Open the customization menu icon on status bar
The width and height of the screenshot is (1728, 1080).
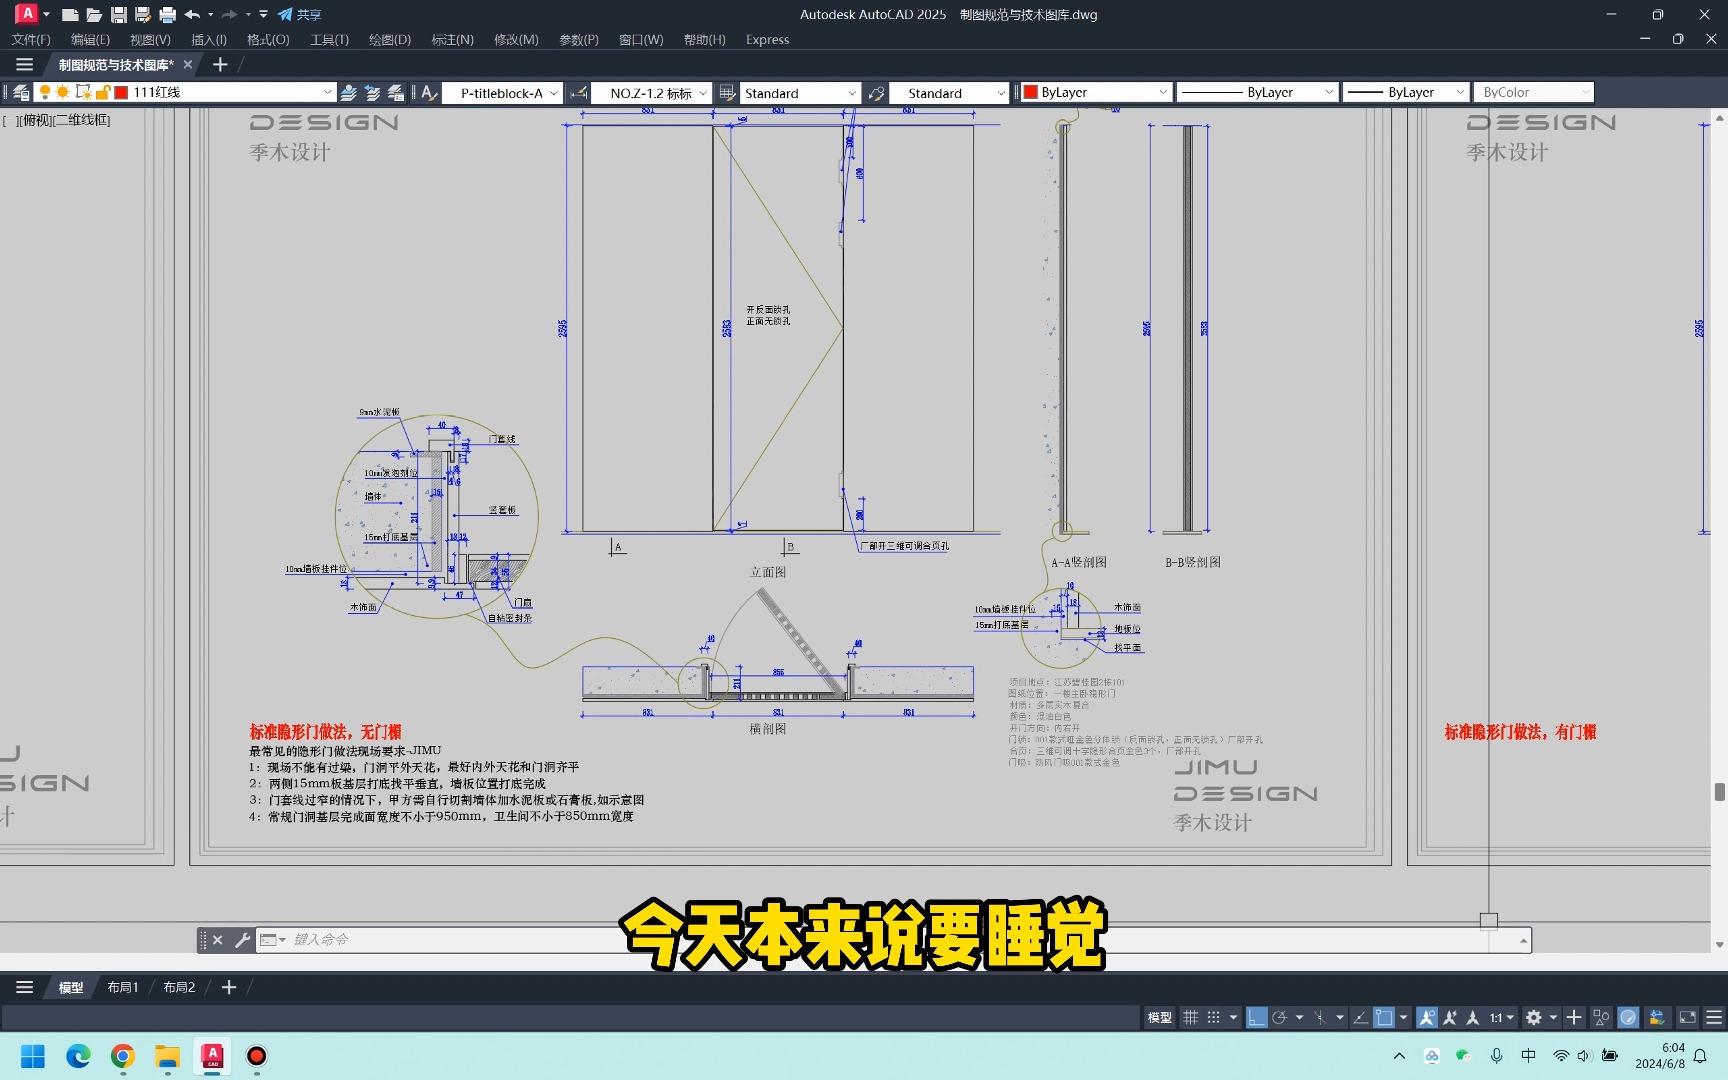click(1714, 1017)
